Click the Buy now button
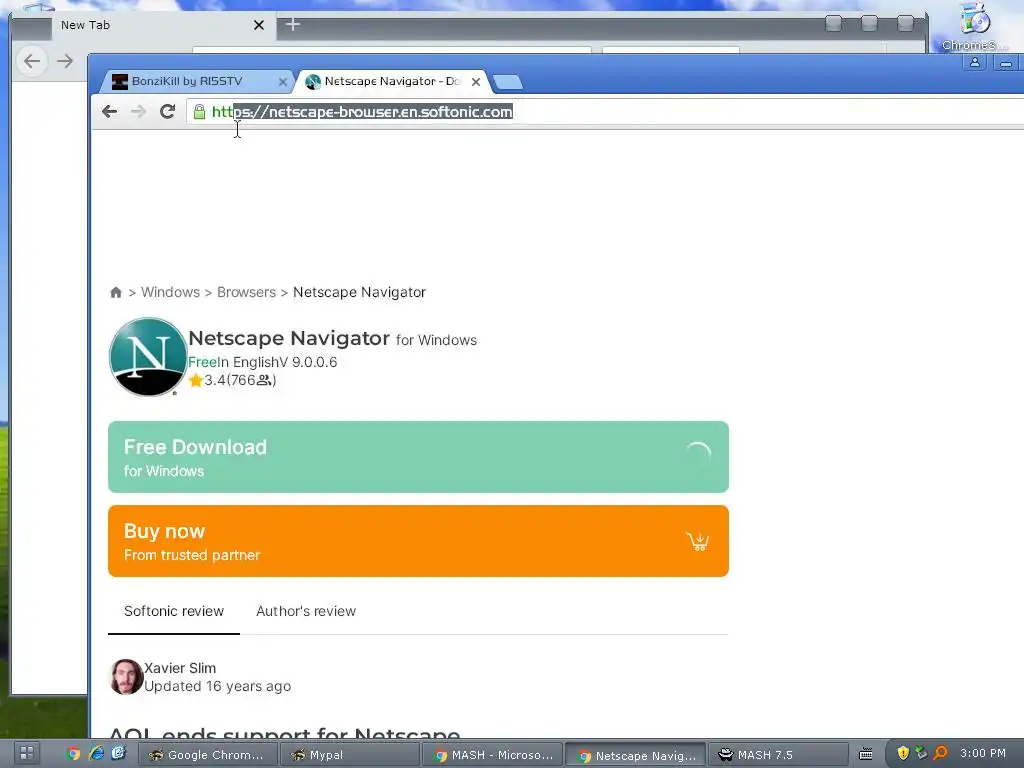 click(x=418, y=541)
